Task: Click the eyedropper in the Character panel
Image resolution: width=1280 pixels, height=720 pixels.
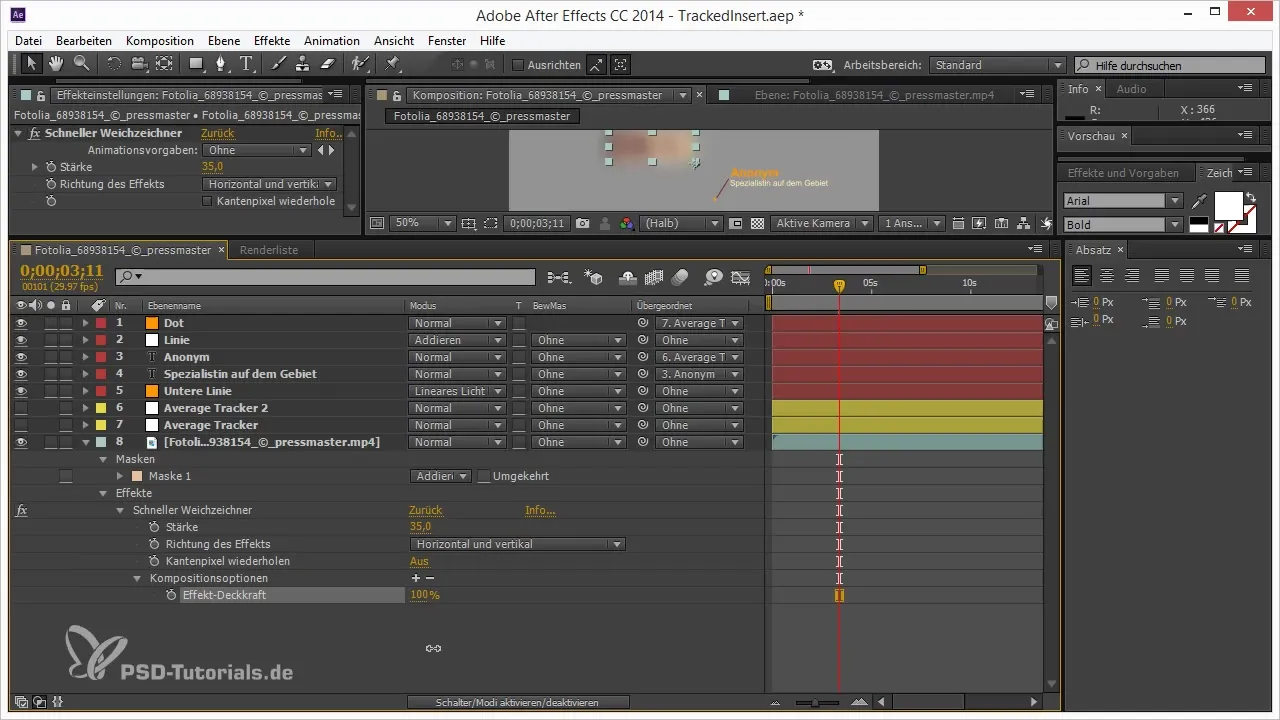Action: (1198, 203)
